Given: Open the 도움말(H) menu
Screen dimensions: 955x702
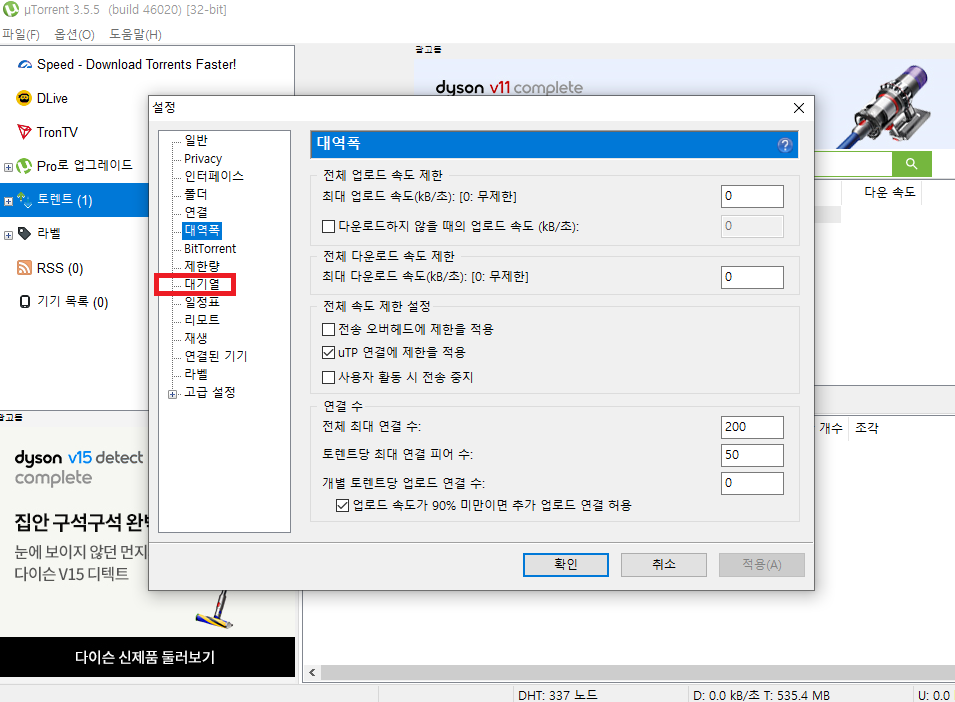Looking at the screenshot, I should coord(135,35).
